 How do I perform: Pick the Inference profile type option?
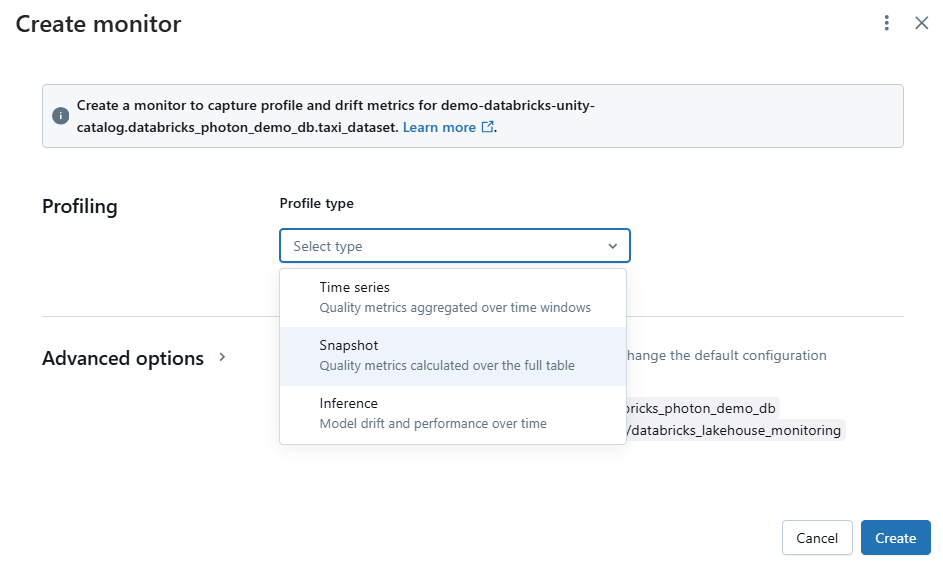click(x=452, y=413)
